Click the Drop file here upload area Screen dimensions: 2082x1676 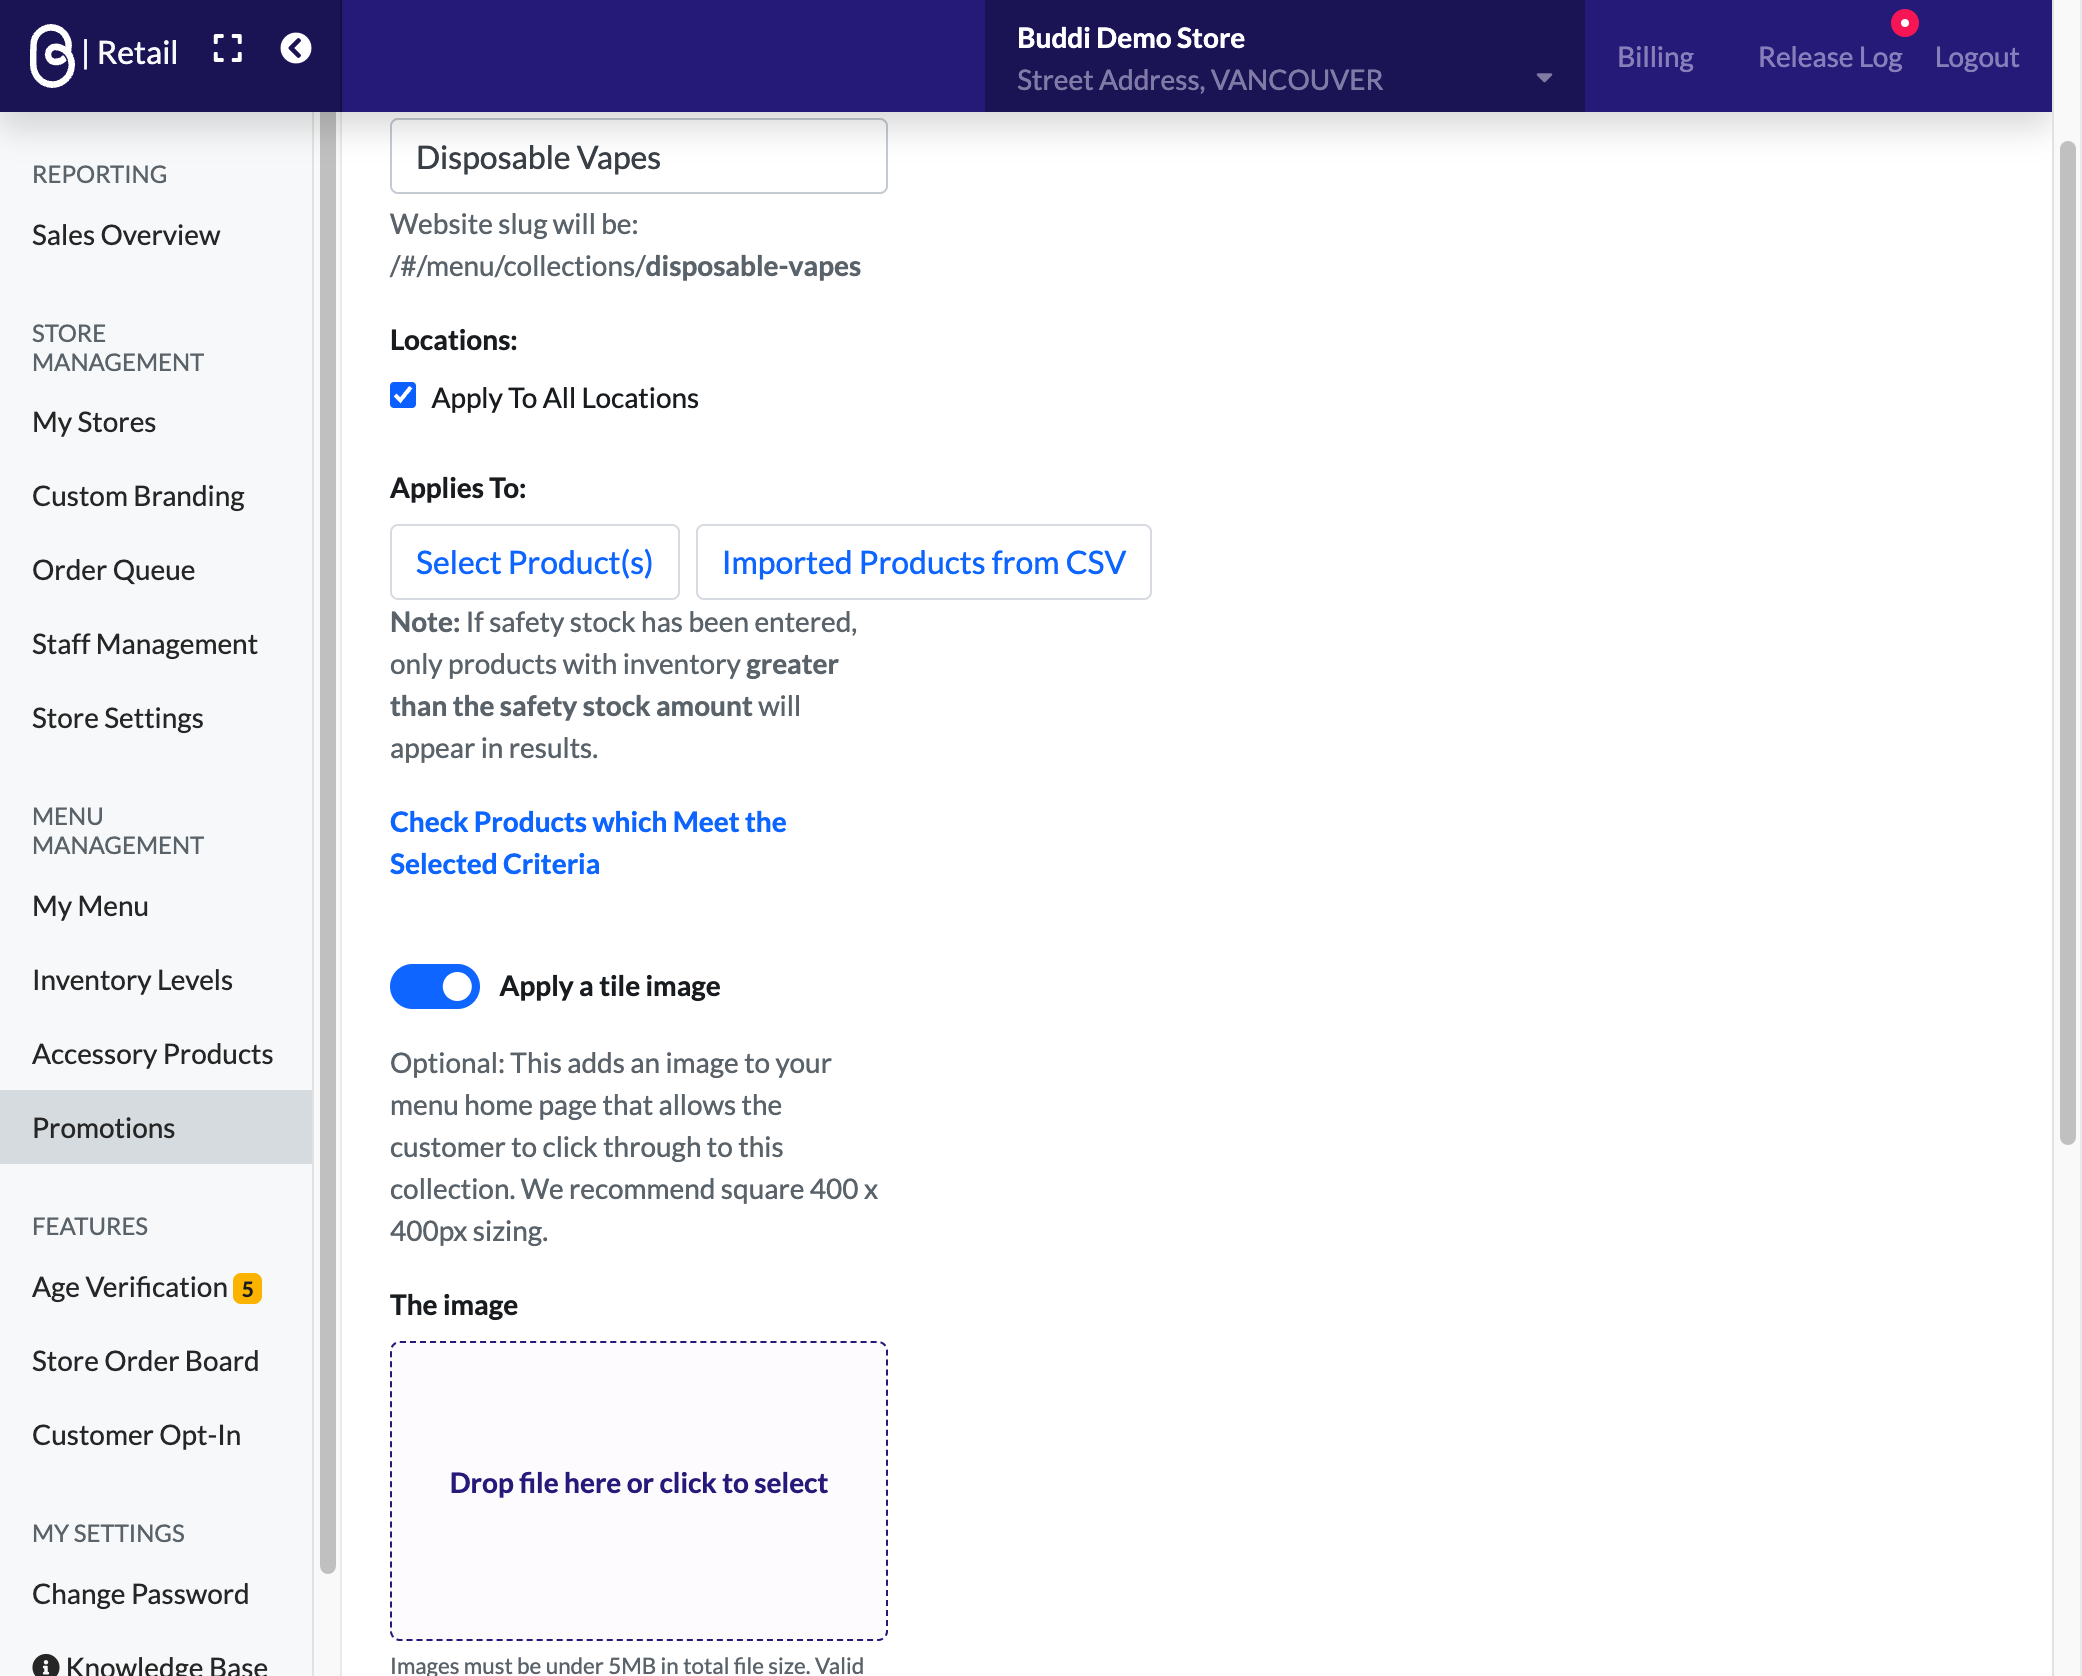click(638, 1490)
